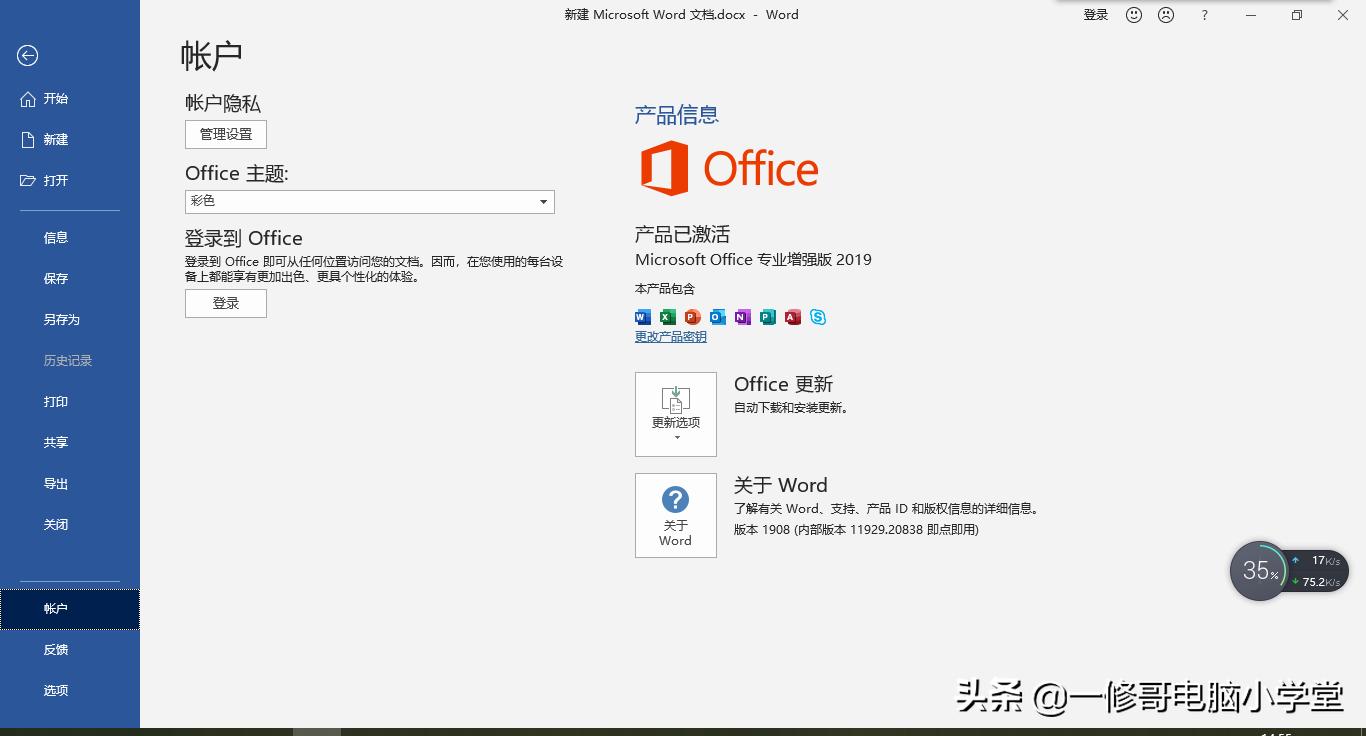Select 反馈 in the sidebar
This screenshot has width=1366, height=736.
click(70, 650)
